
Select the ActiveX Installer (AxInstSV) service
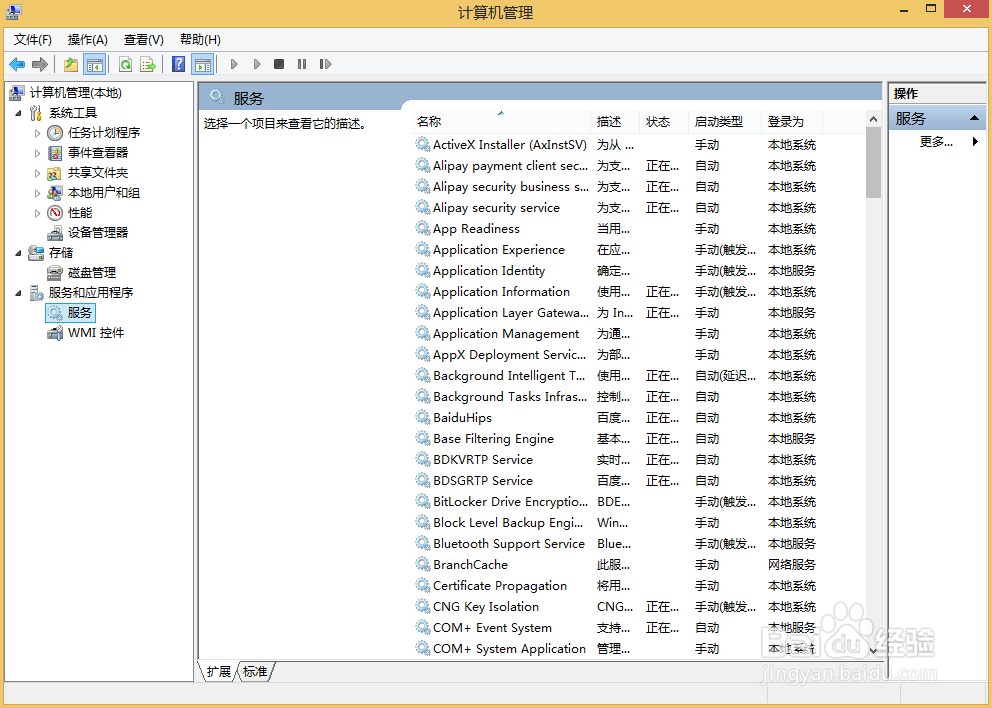click(509, 145)
